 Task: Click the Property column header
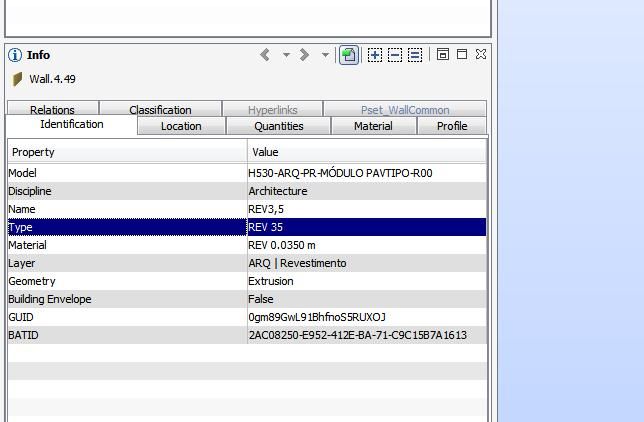point(127,152)
